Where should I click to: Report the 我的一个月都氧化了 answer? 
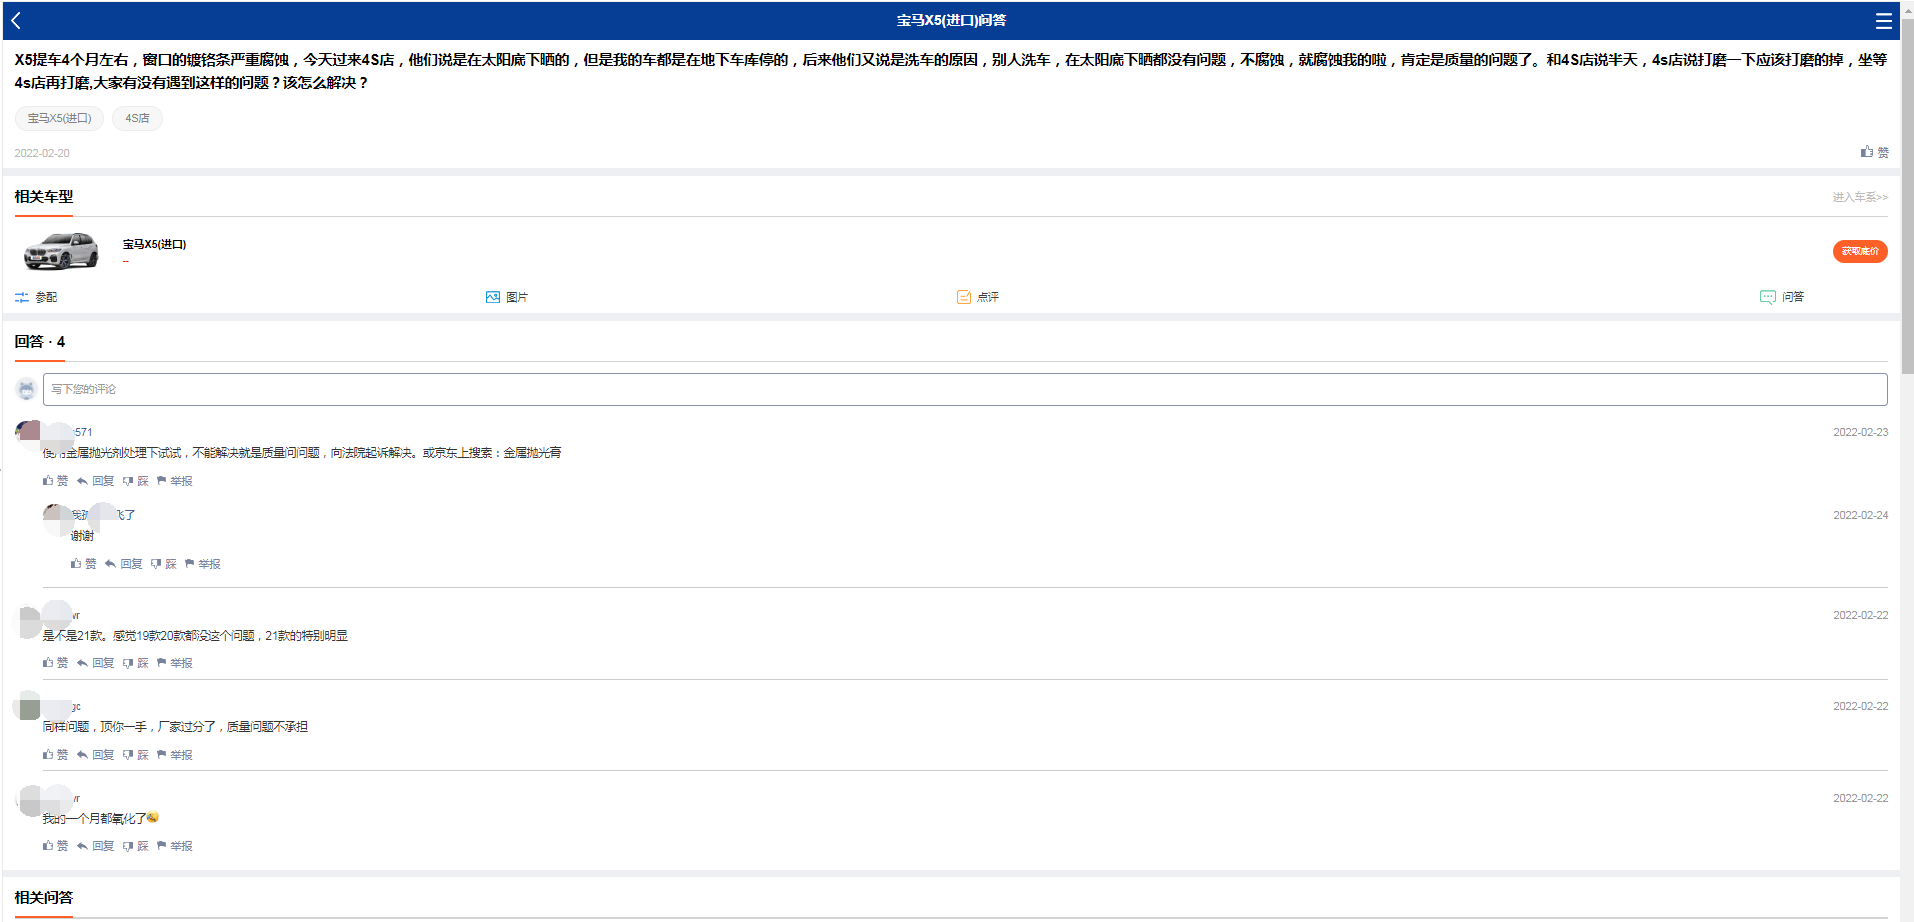(x=175, y=846)
